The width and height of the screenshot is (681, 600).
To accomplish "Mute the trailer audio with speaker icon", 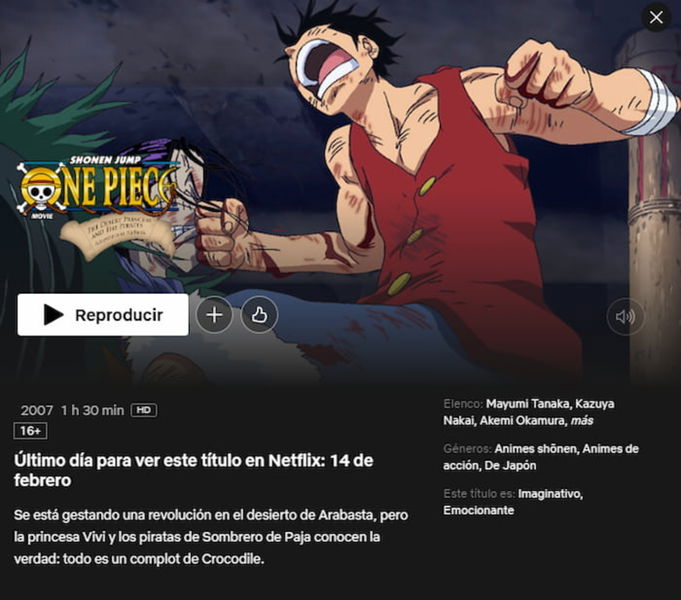I will coord(625,317).
